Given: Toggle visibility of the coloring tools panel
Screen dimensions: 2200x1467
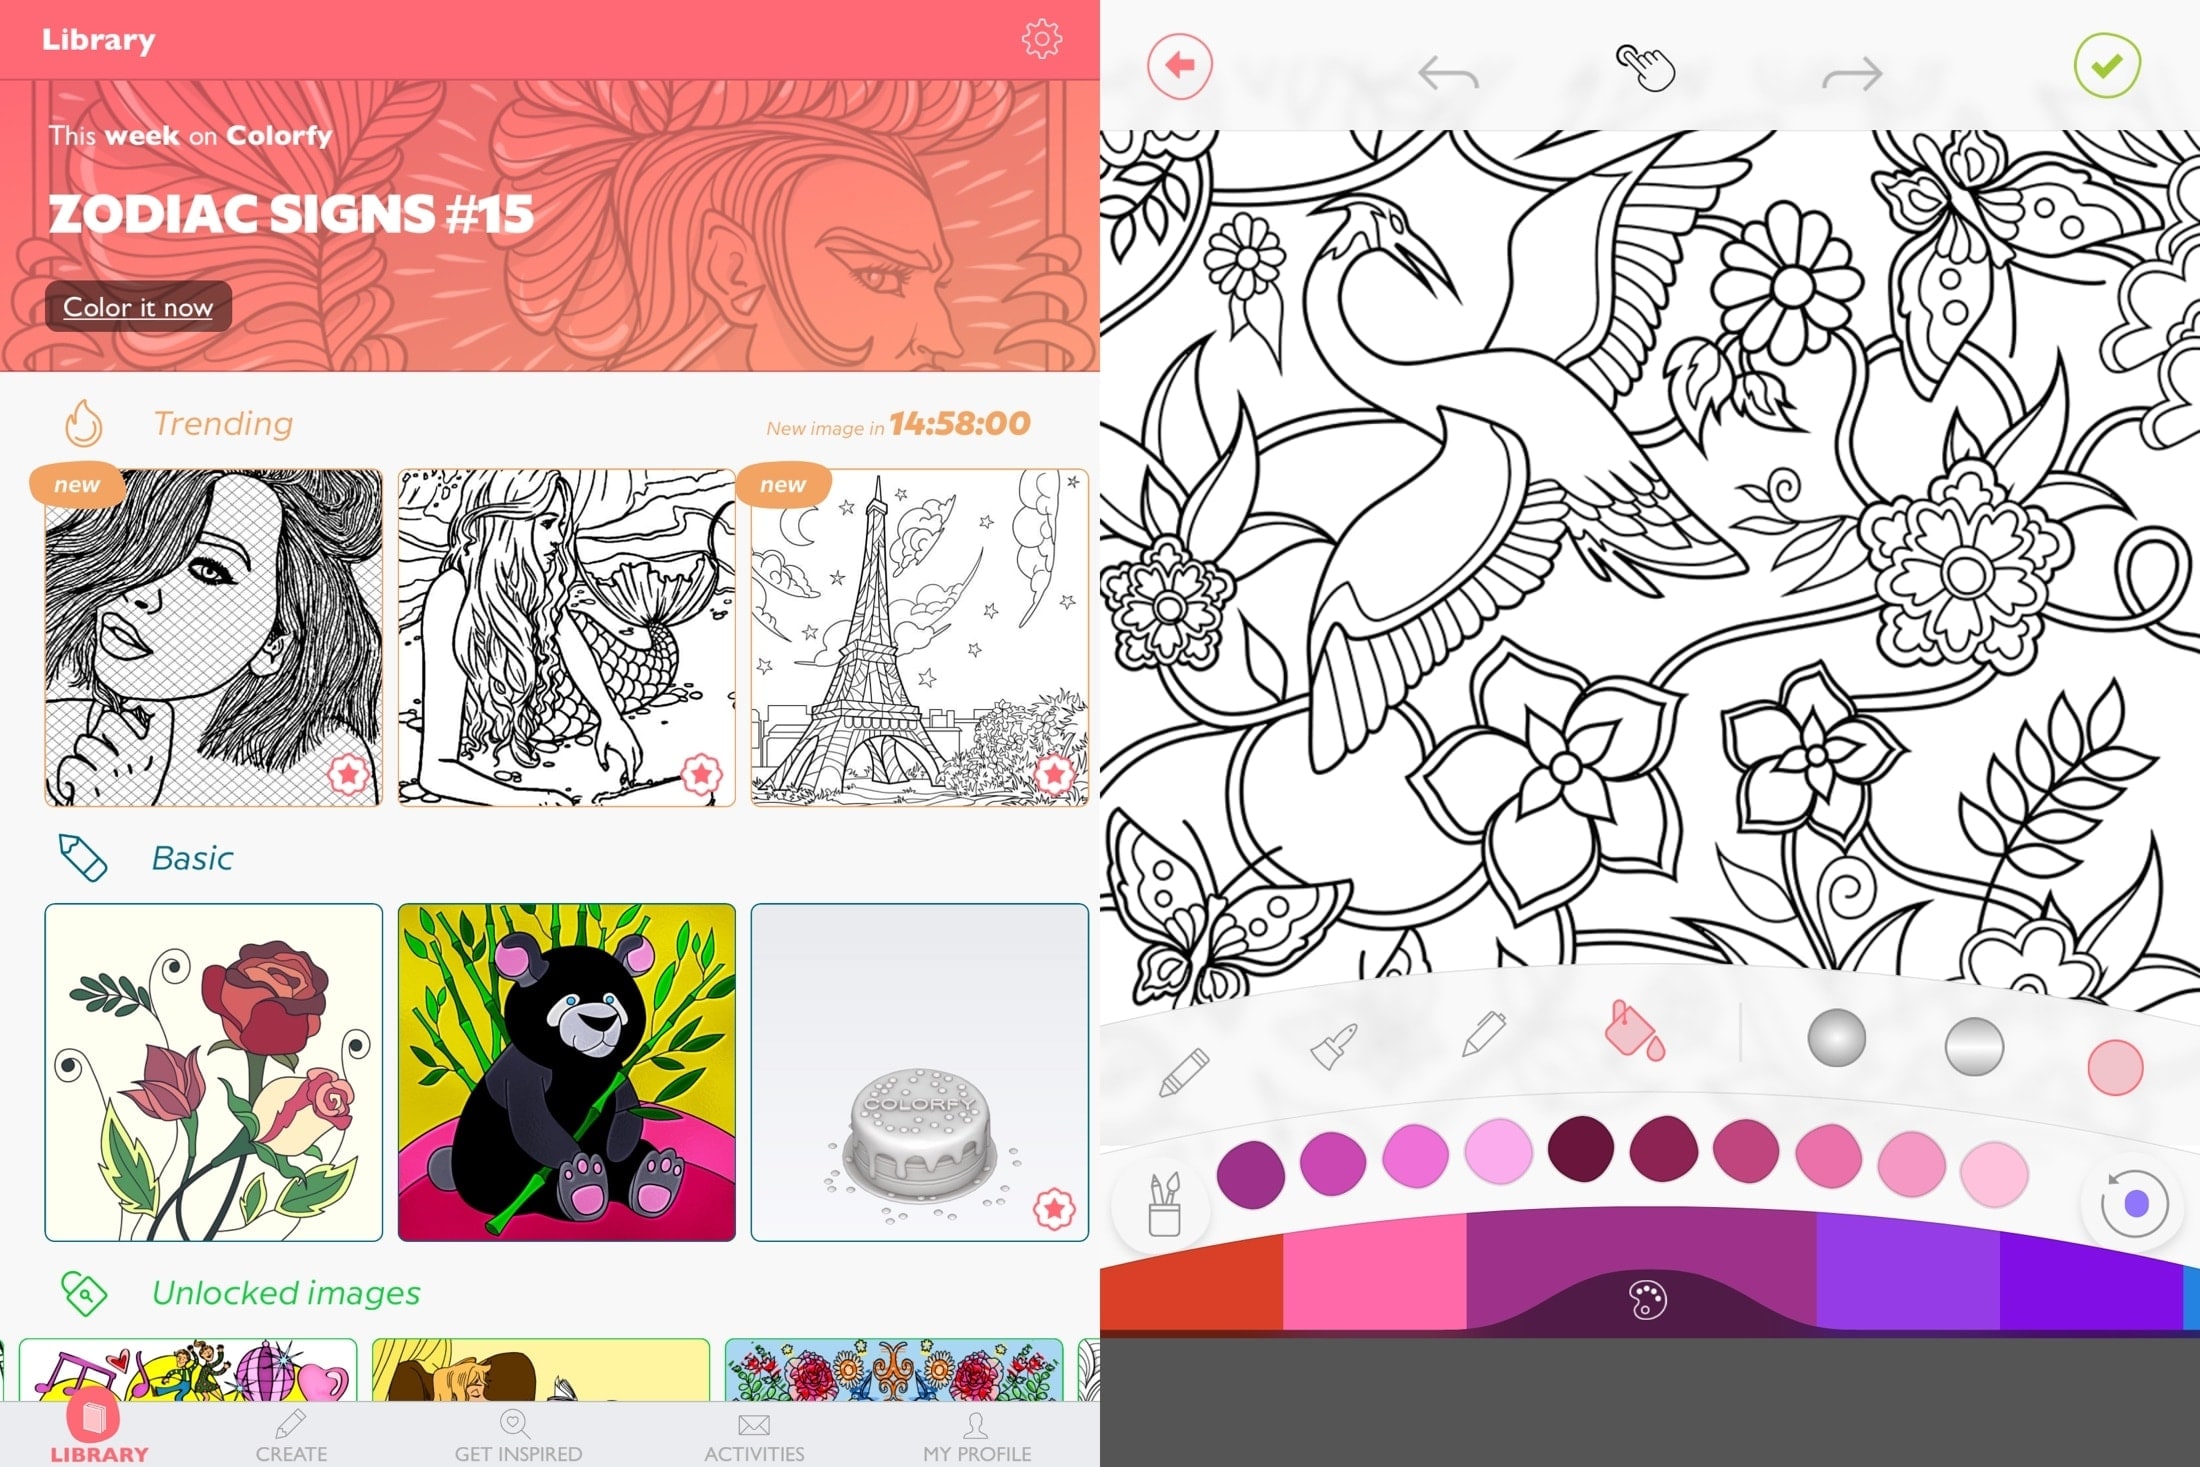Looking at the screenshot, I should coord(1645,1297).
